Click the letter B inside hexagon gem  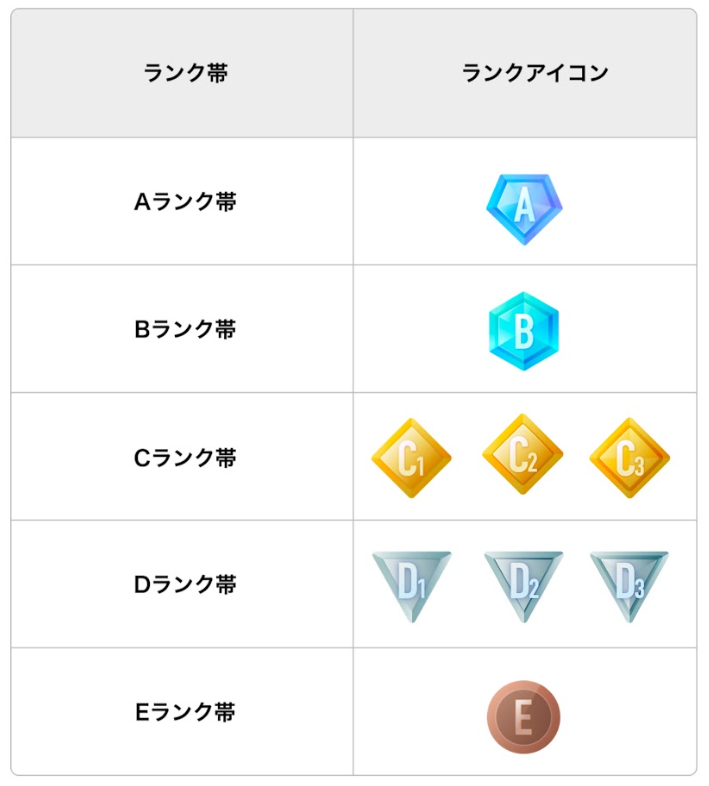pyautogui.click(x=524, y=332)
